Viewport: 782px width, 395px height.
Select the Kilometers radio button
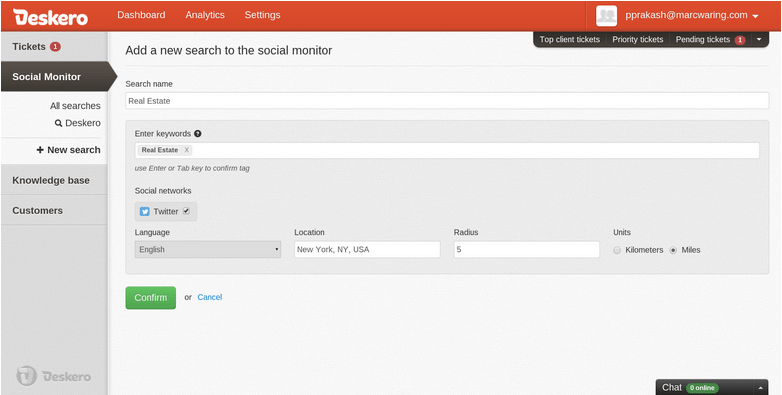[617, 250]
